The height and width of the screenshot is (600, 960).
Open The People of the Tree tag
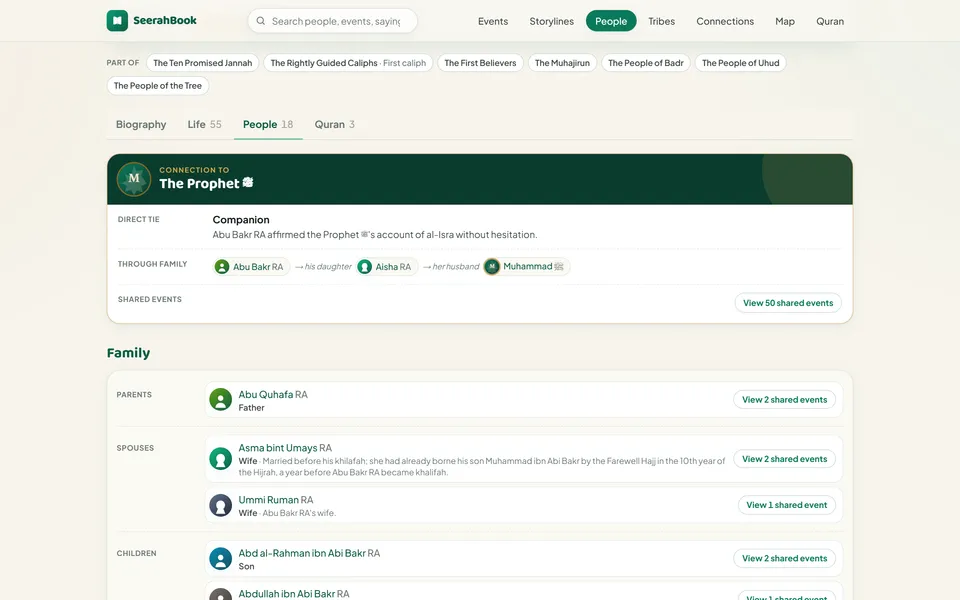click(158, 86)
